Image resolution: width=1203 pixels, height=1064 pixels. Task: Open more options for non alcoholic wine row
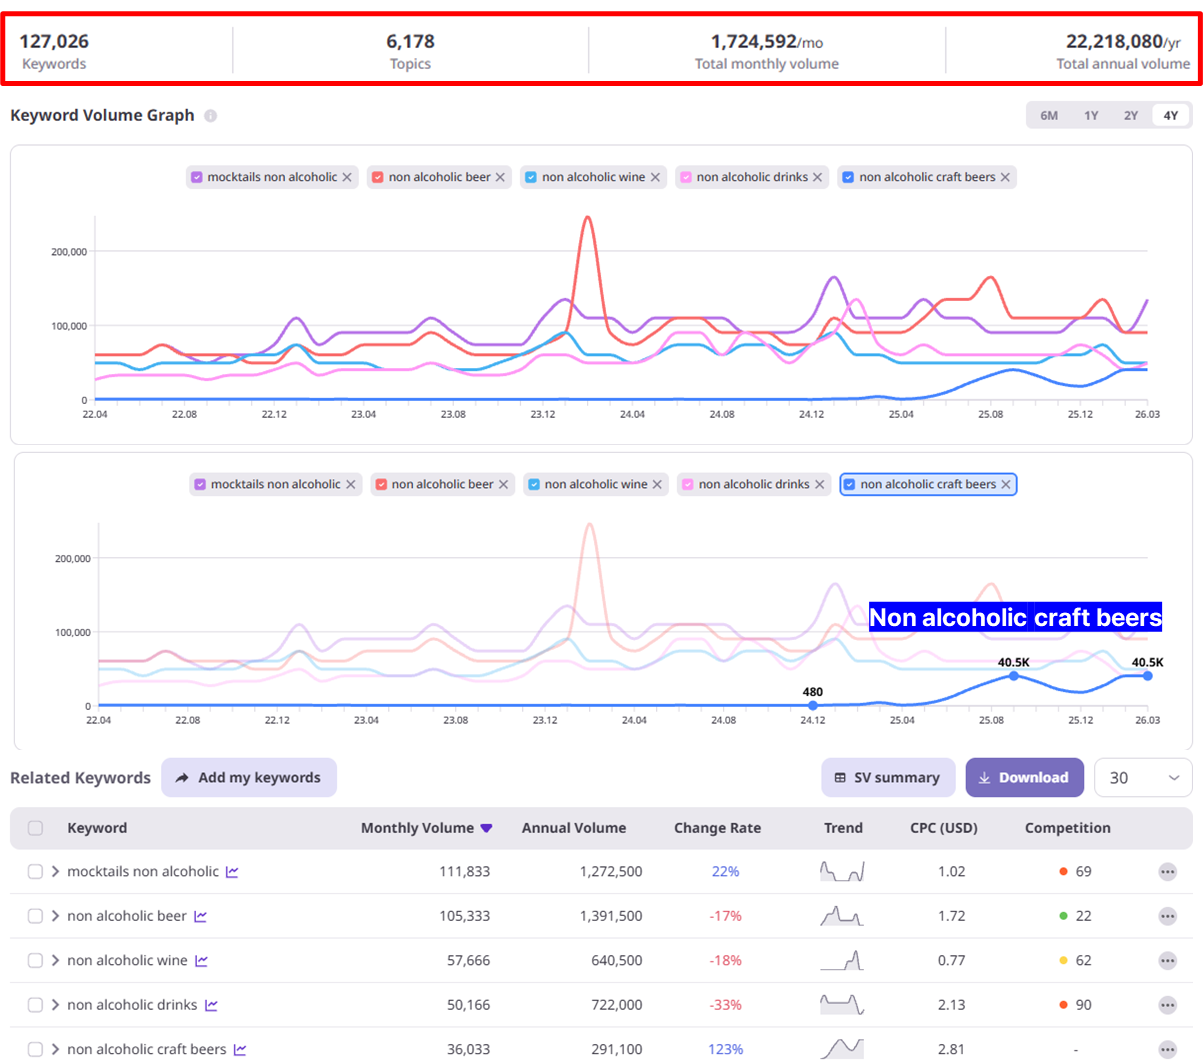(1167, 961)
